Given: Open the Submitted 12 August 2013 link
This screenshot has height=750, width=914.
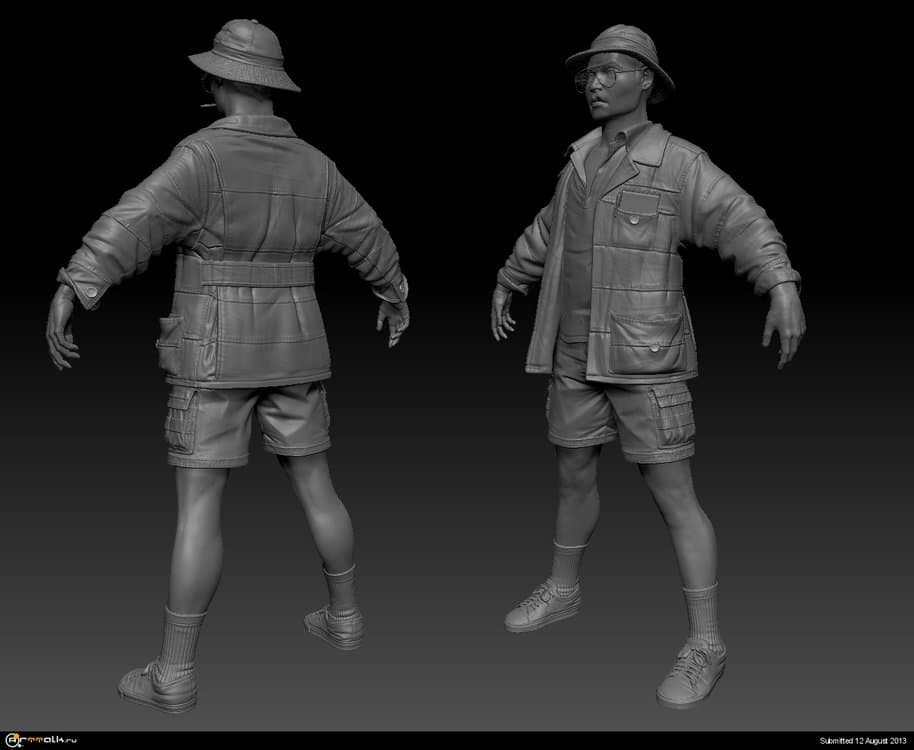Looking at the screenshot, I should tap(858, 740).
